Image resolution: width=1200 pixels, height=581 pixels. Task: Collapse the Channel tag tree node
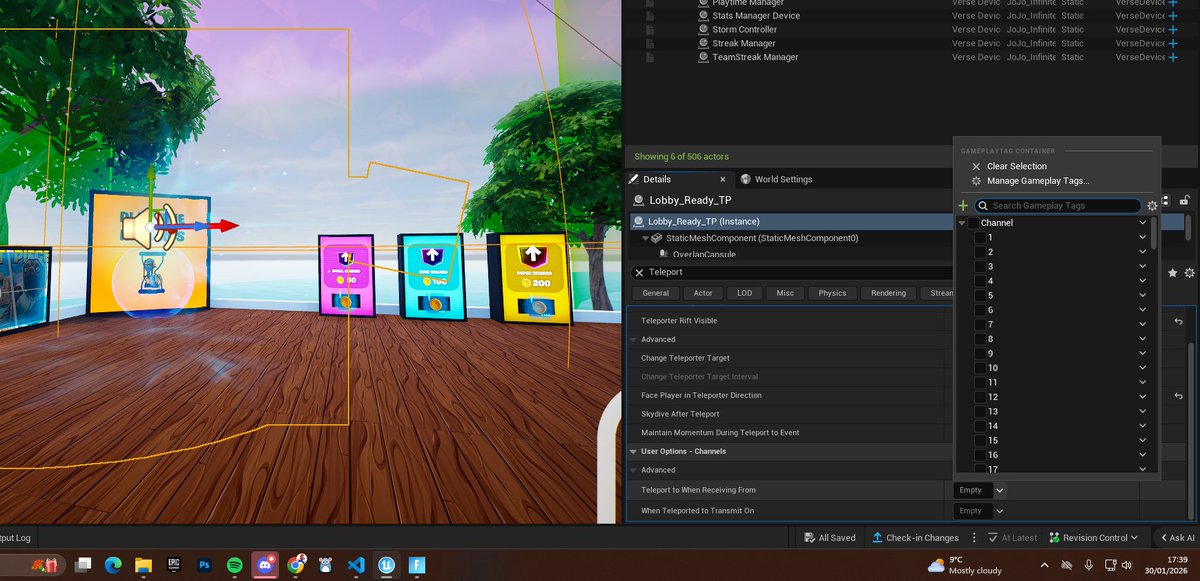(x=962, y=223)
